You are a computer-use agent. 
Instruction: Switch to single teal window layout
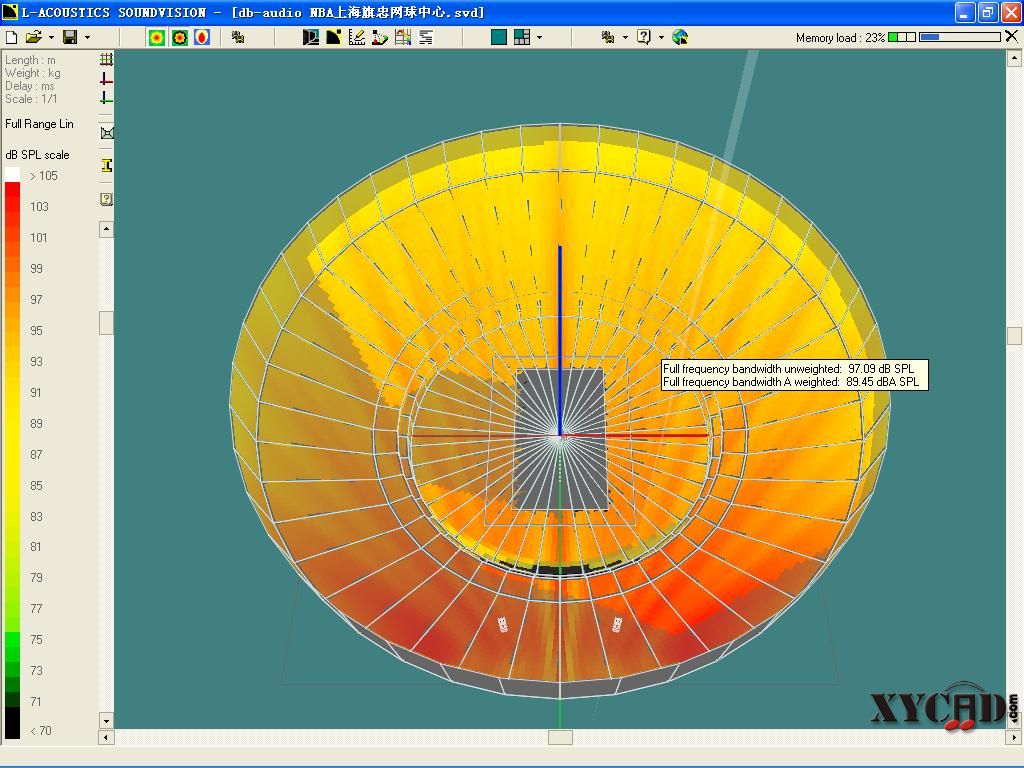[499, 37]
